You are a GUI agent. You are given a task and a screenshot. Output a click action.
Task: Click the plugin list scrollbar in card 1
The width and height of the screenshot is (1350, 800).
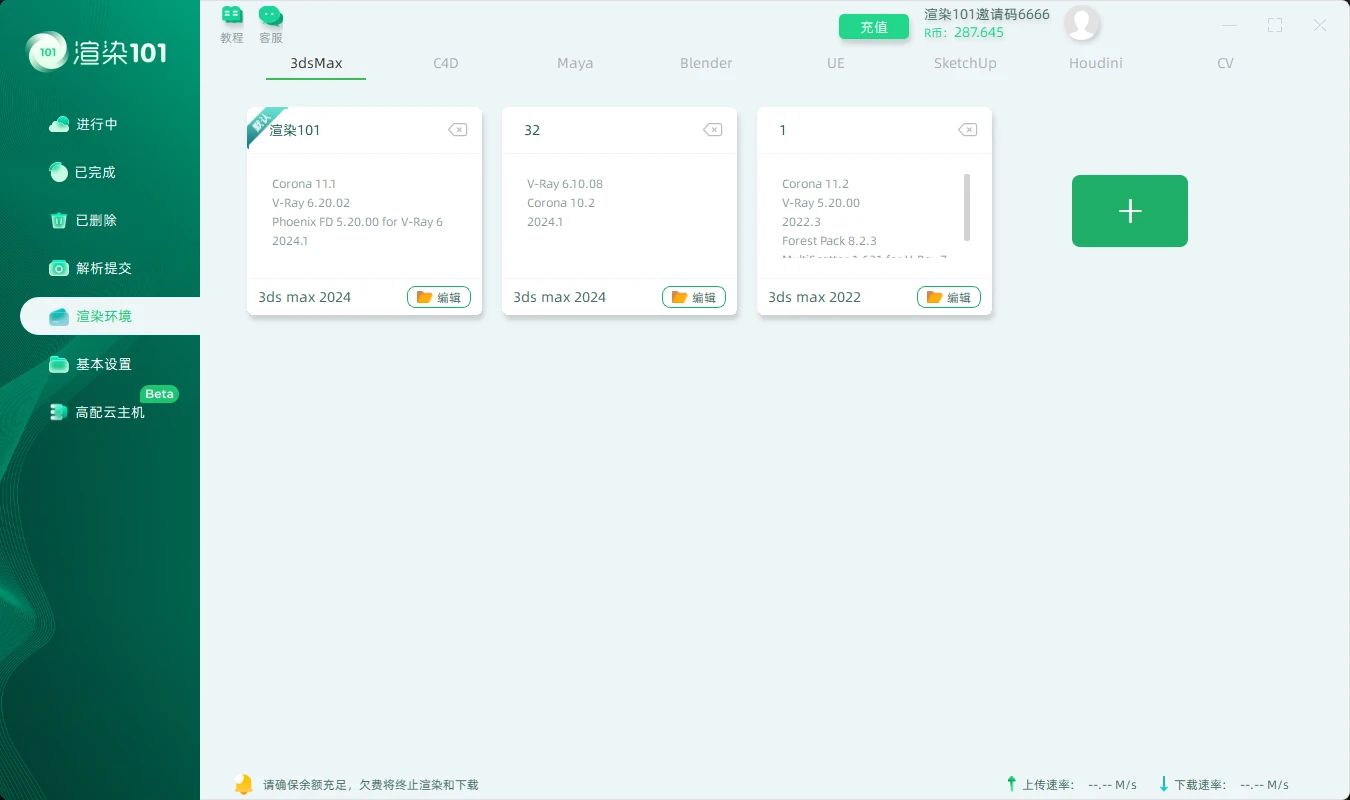(967, 207)
